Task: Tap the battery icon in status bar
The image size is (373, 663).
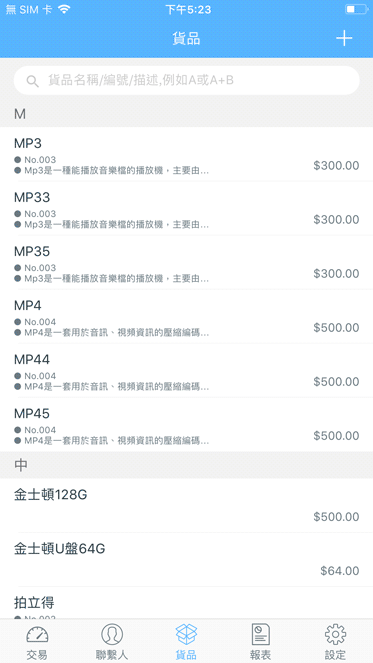Action: pyautogui.click(x=356, y=9)
